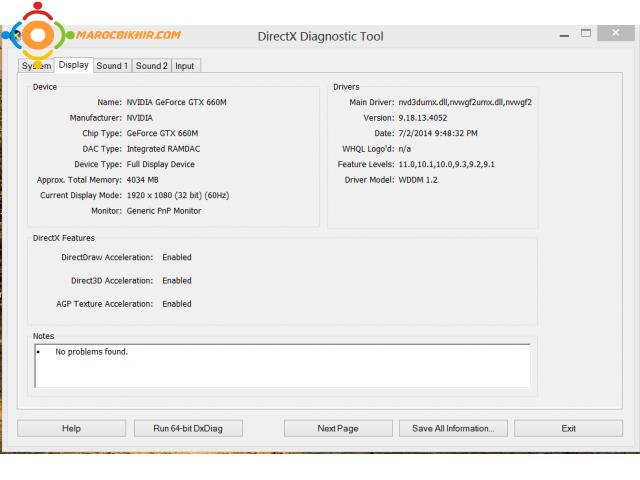Select the Display tab
Viewport: 640px width, 480px height.
73,65
